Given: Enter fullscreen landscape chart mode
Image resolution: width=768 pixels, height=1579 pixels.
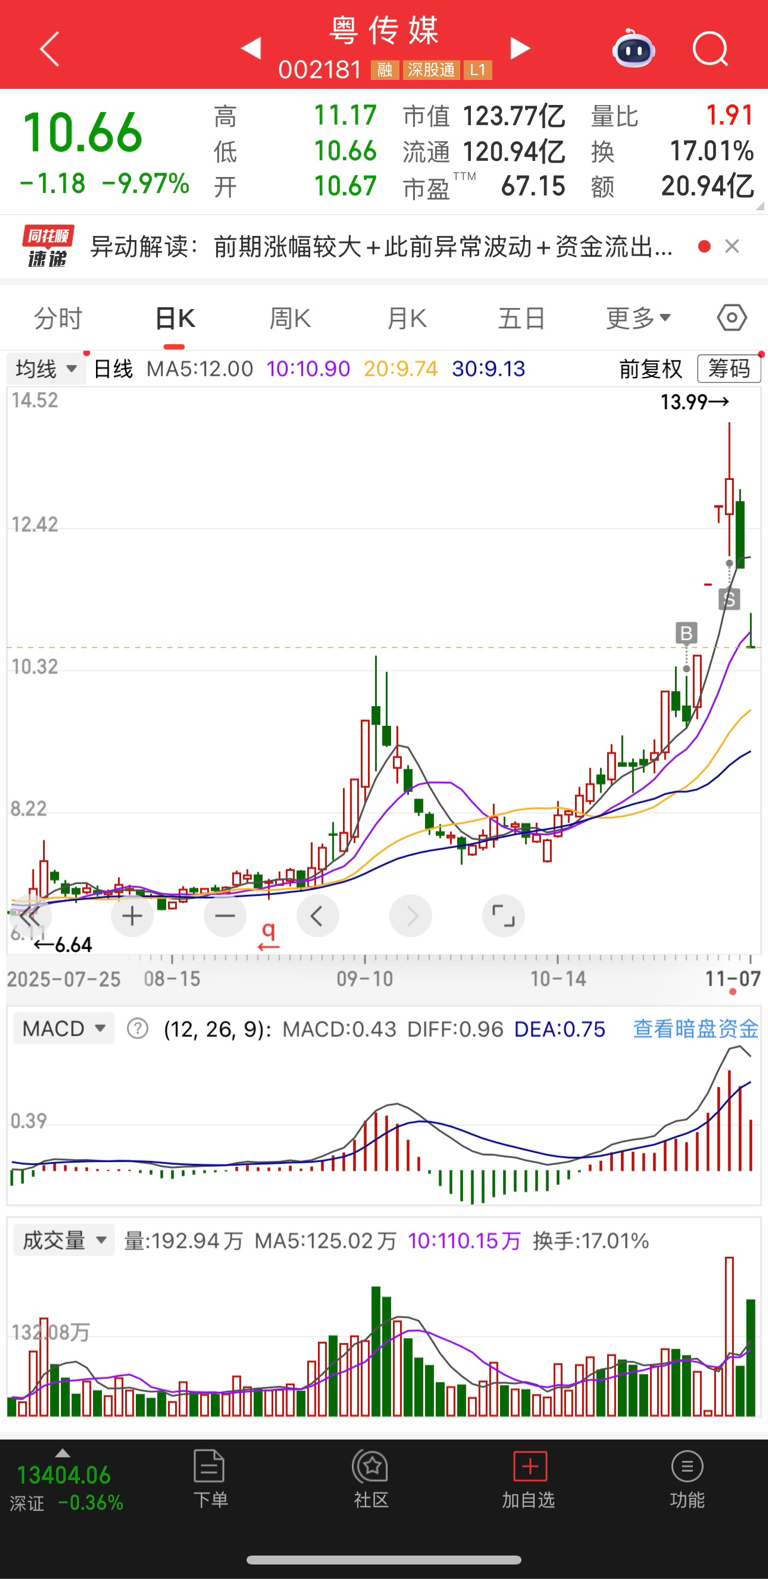Looking at the screenshot, I should [x=503, y=915].
